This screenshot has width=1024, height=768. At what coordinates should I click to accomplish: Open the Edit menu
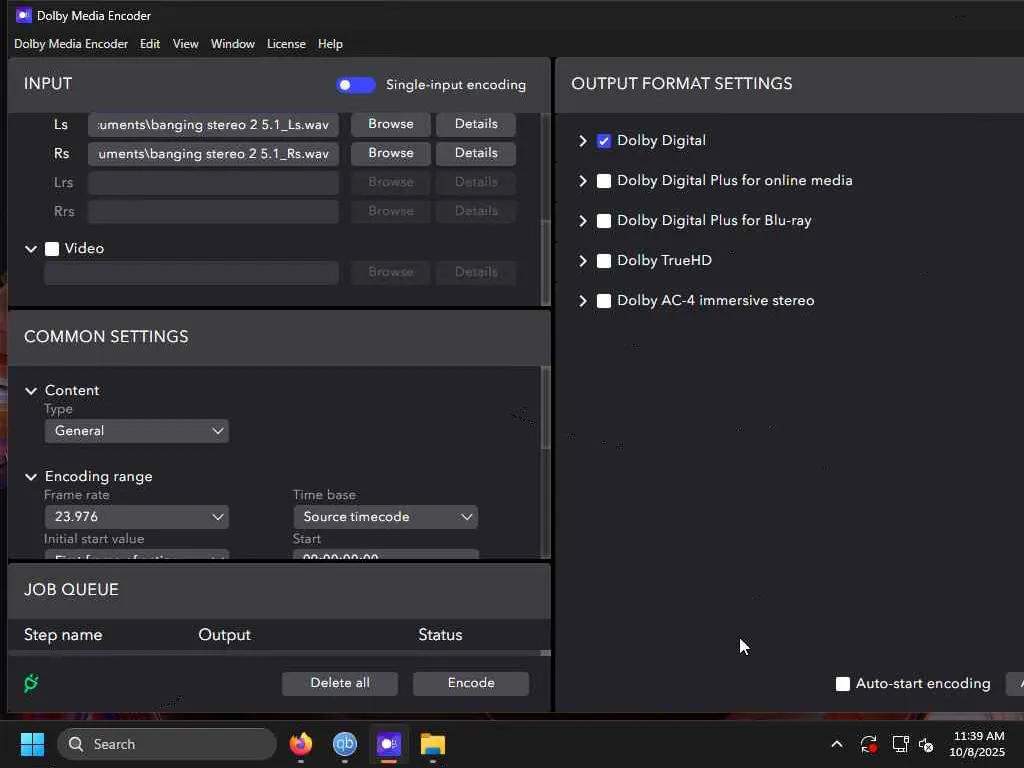click(x=150, y=44)
